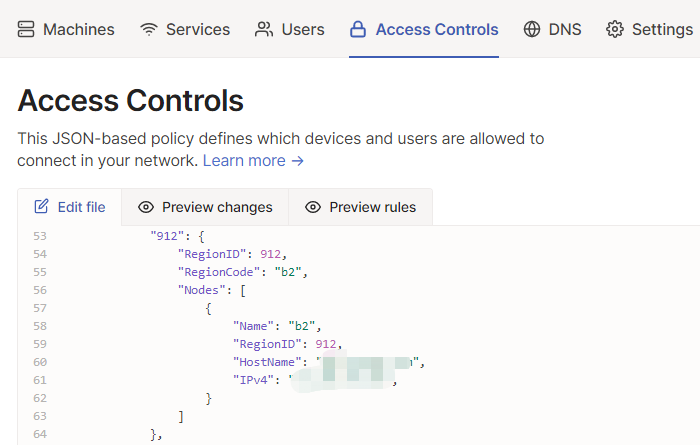Click the Preview rules eye icon
Screen dimensions: 700x445
click(x=313, y=207)
